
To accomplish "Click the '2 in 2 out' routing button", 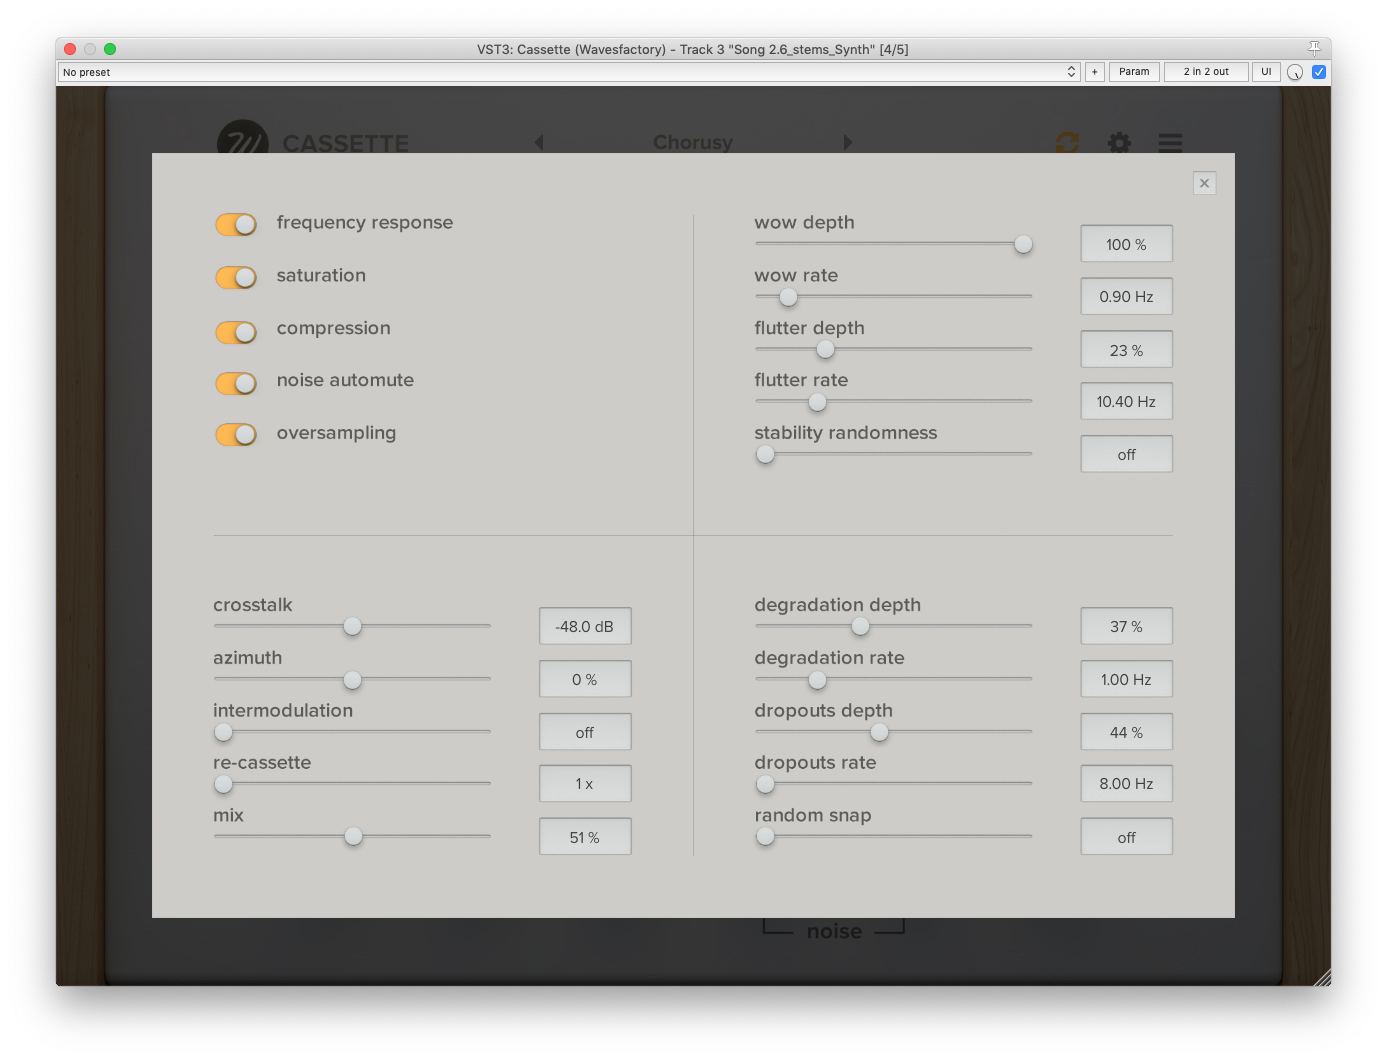I will pyautogui.click(x=1206, y=72).
